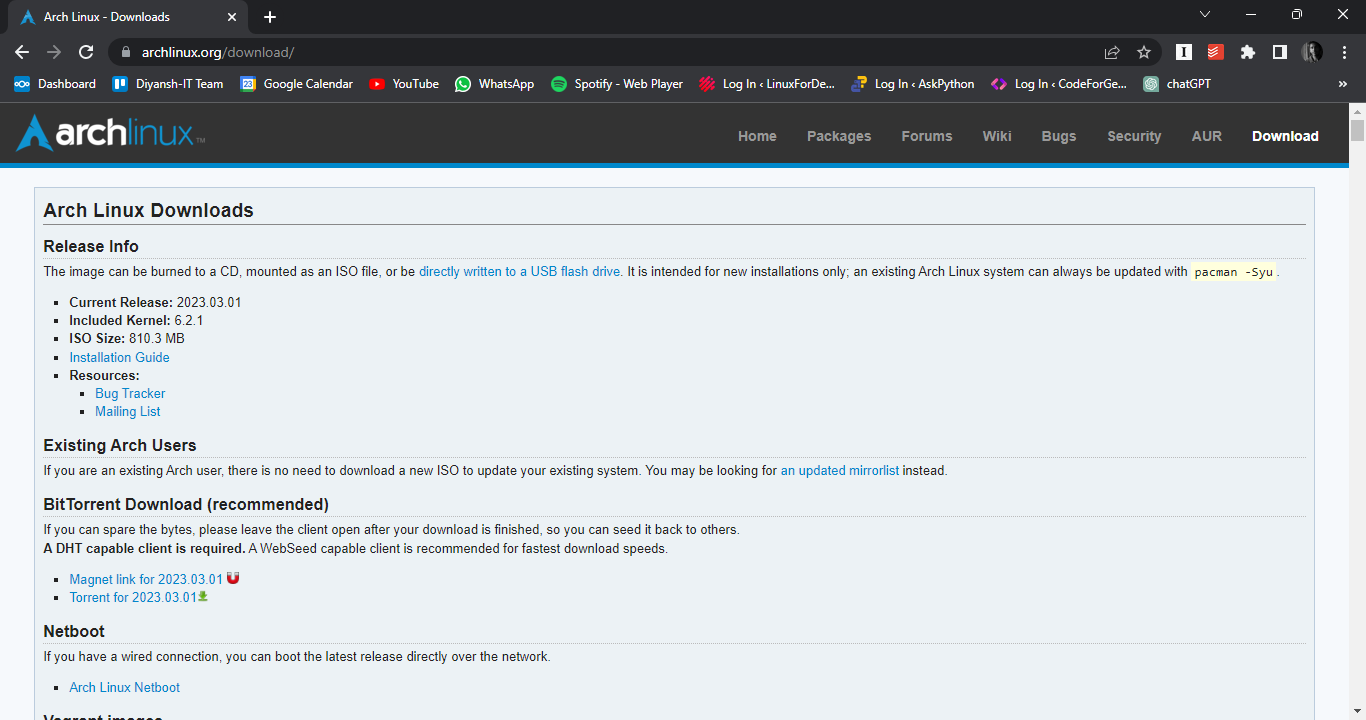The image size is (1366, 720).
Task: Expand the hidden bookmarks overflow chevron
Action: pyautogui.click(x=1342, y=84)
